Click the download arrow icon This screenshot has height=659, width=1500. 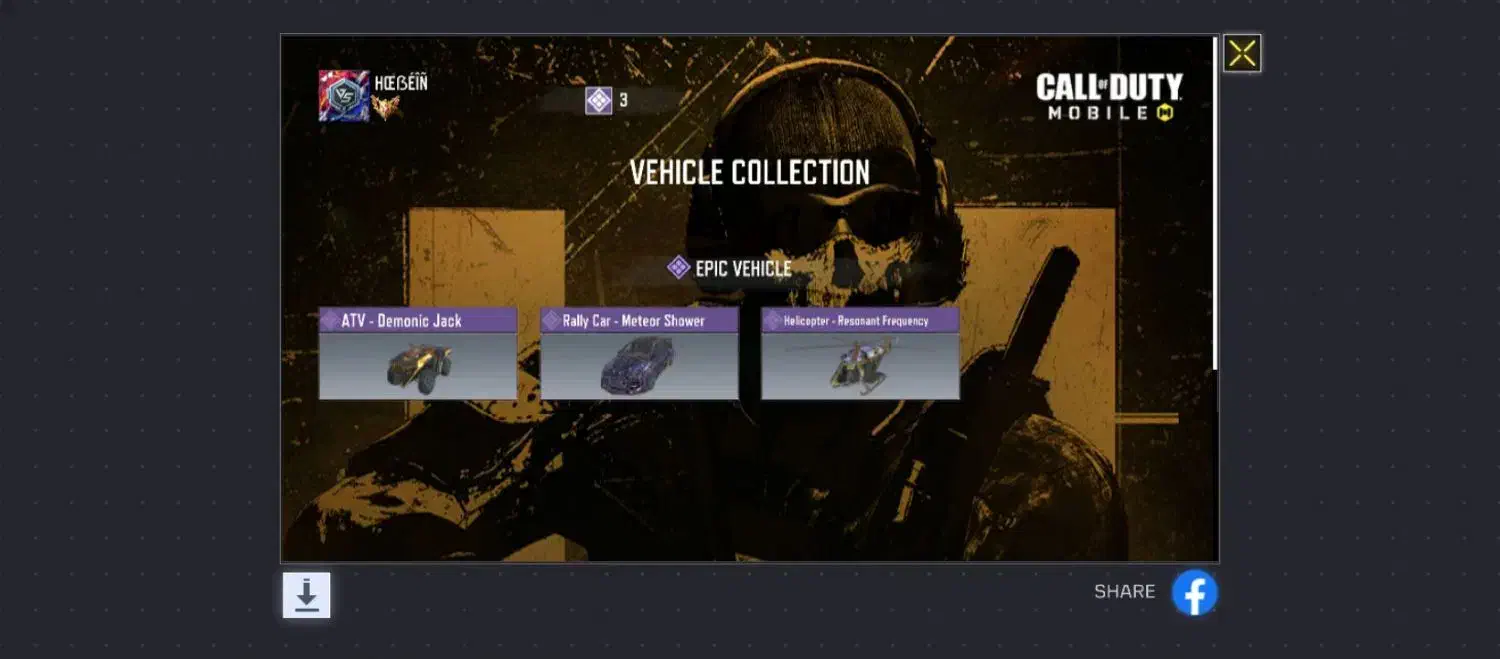306,595
